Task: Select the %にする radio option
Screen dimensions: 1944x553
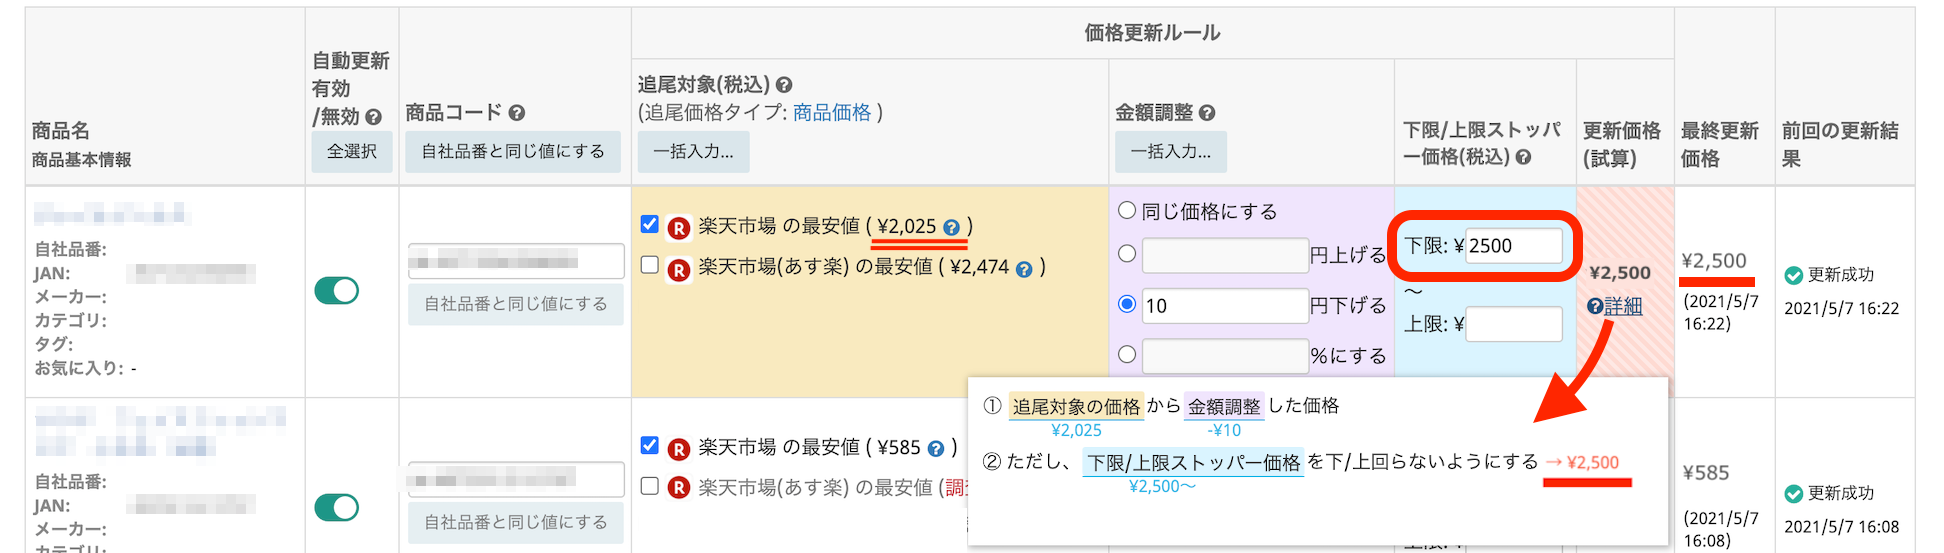Action: coord(1127,354)
